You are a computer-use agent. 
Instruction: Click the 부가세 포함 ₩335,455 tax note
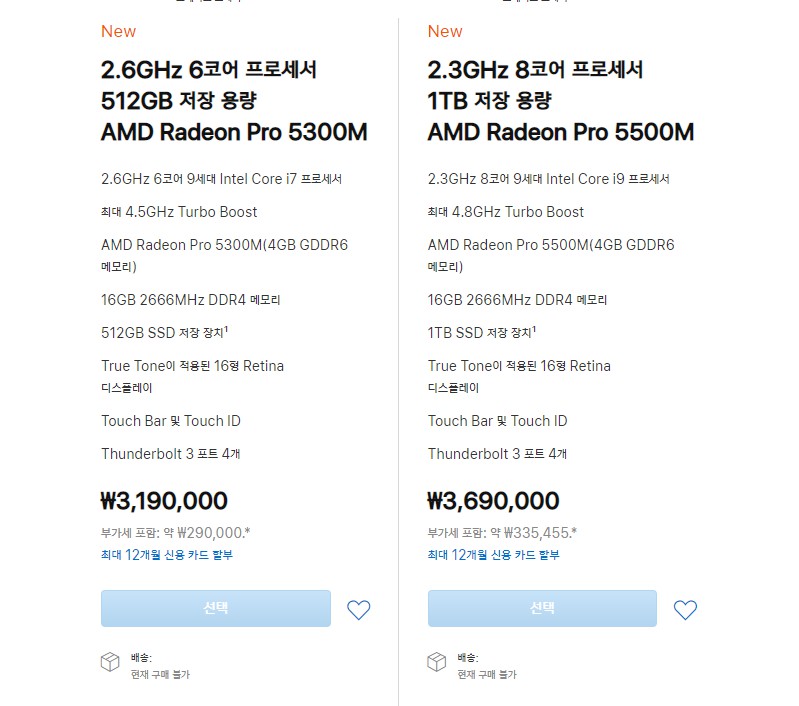[x=502, y=533]
